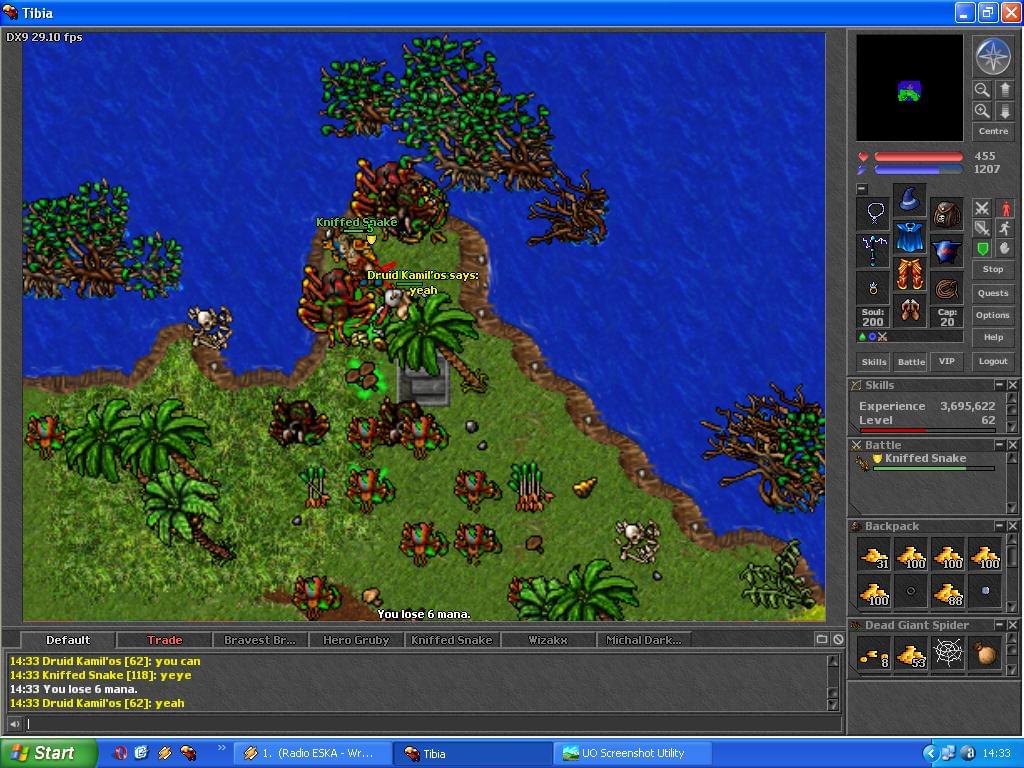The width and height of the screenshot is (1024, 768).
Task: Move the minimap one floor up
Action: pyautogui.click(x=1005, y=89)
